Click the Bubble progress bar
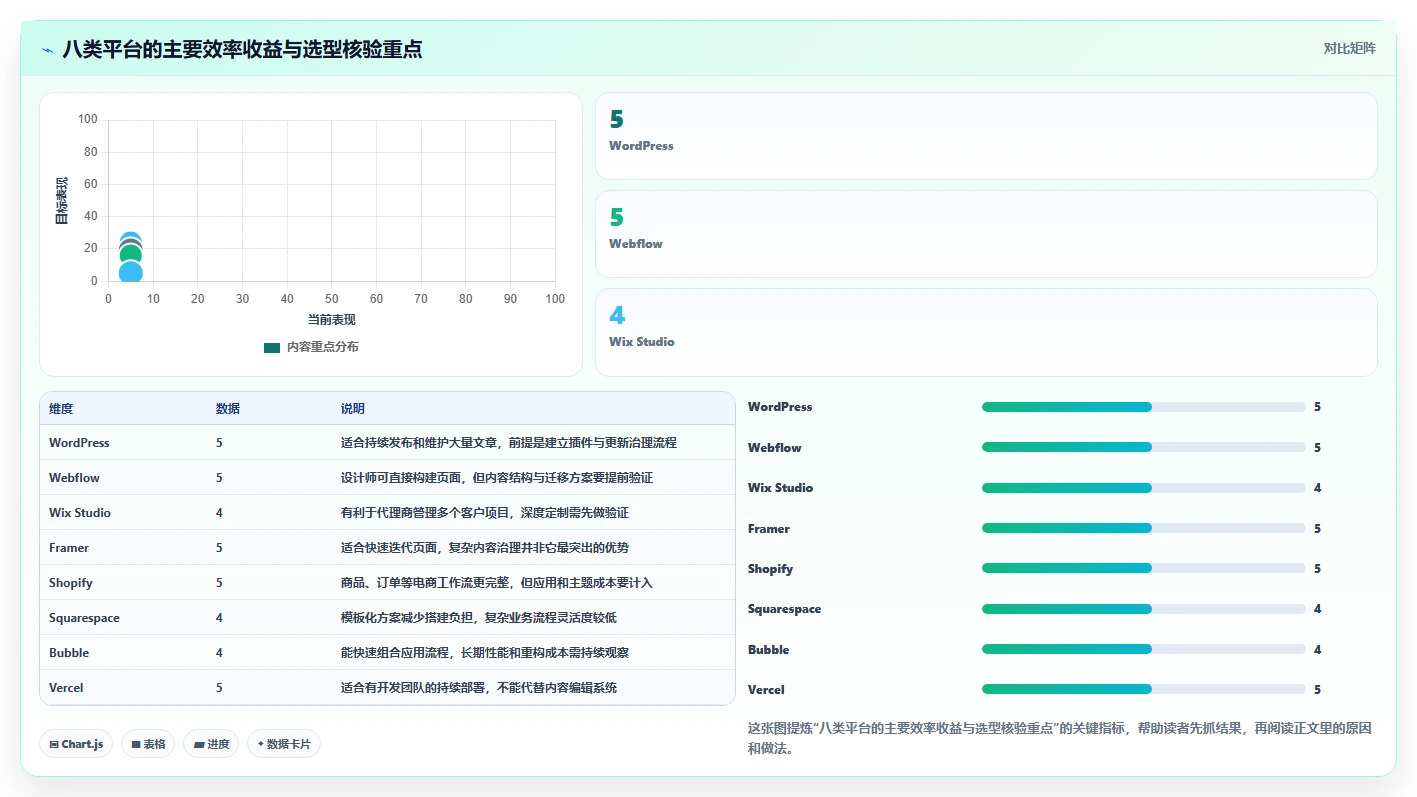The height and width of the screenshot is (797, 1417). coord(1144,649)
